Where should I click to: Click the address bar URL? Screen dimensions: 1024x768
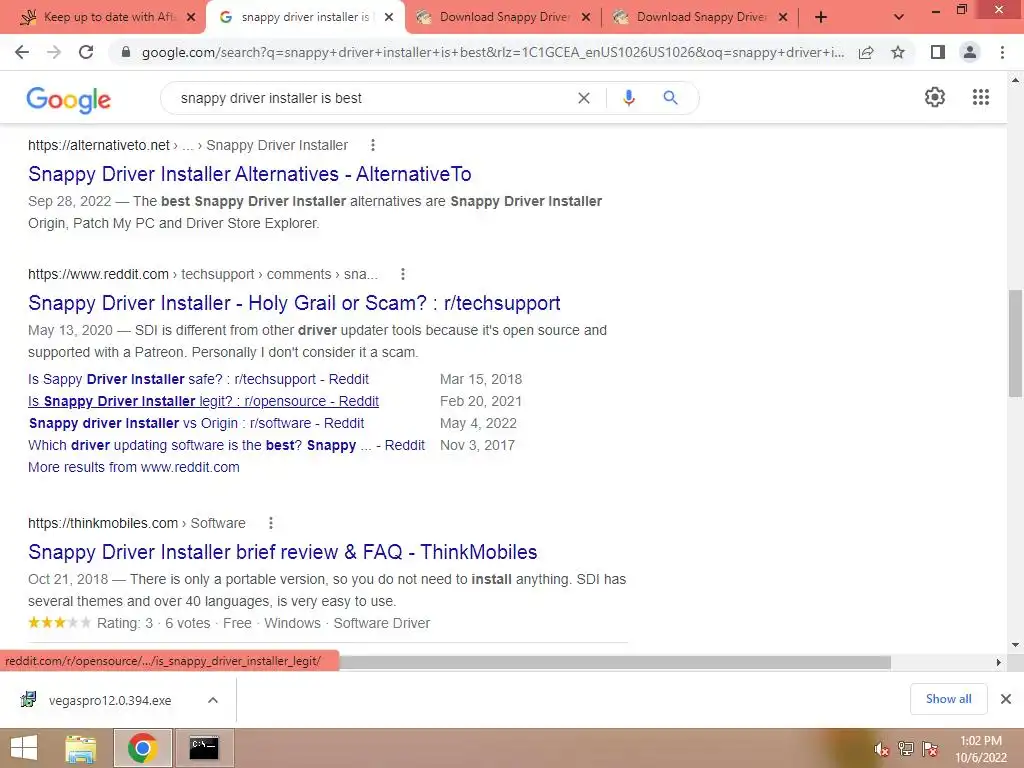tap(492, 52)
